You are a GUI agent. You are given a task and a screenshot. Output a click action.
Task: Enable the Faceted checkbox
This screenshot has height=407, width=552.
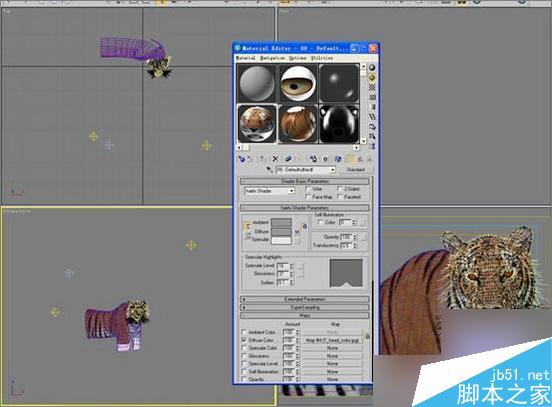(x=339, y=197)
